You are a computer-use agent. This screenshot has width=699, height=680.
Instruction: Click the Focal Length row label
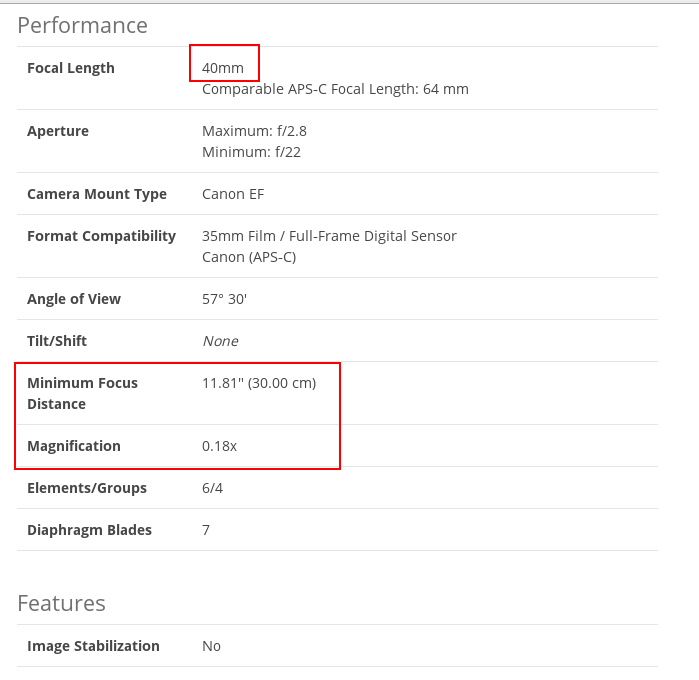tap(71, 68)
